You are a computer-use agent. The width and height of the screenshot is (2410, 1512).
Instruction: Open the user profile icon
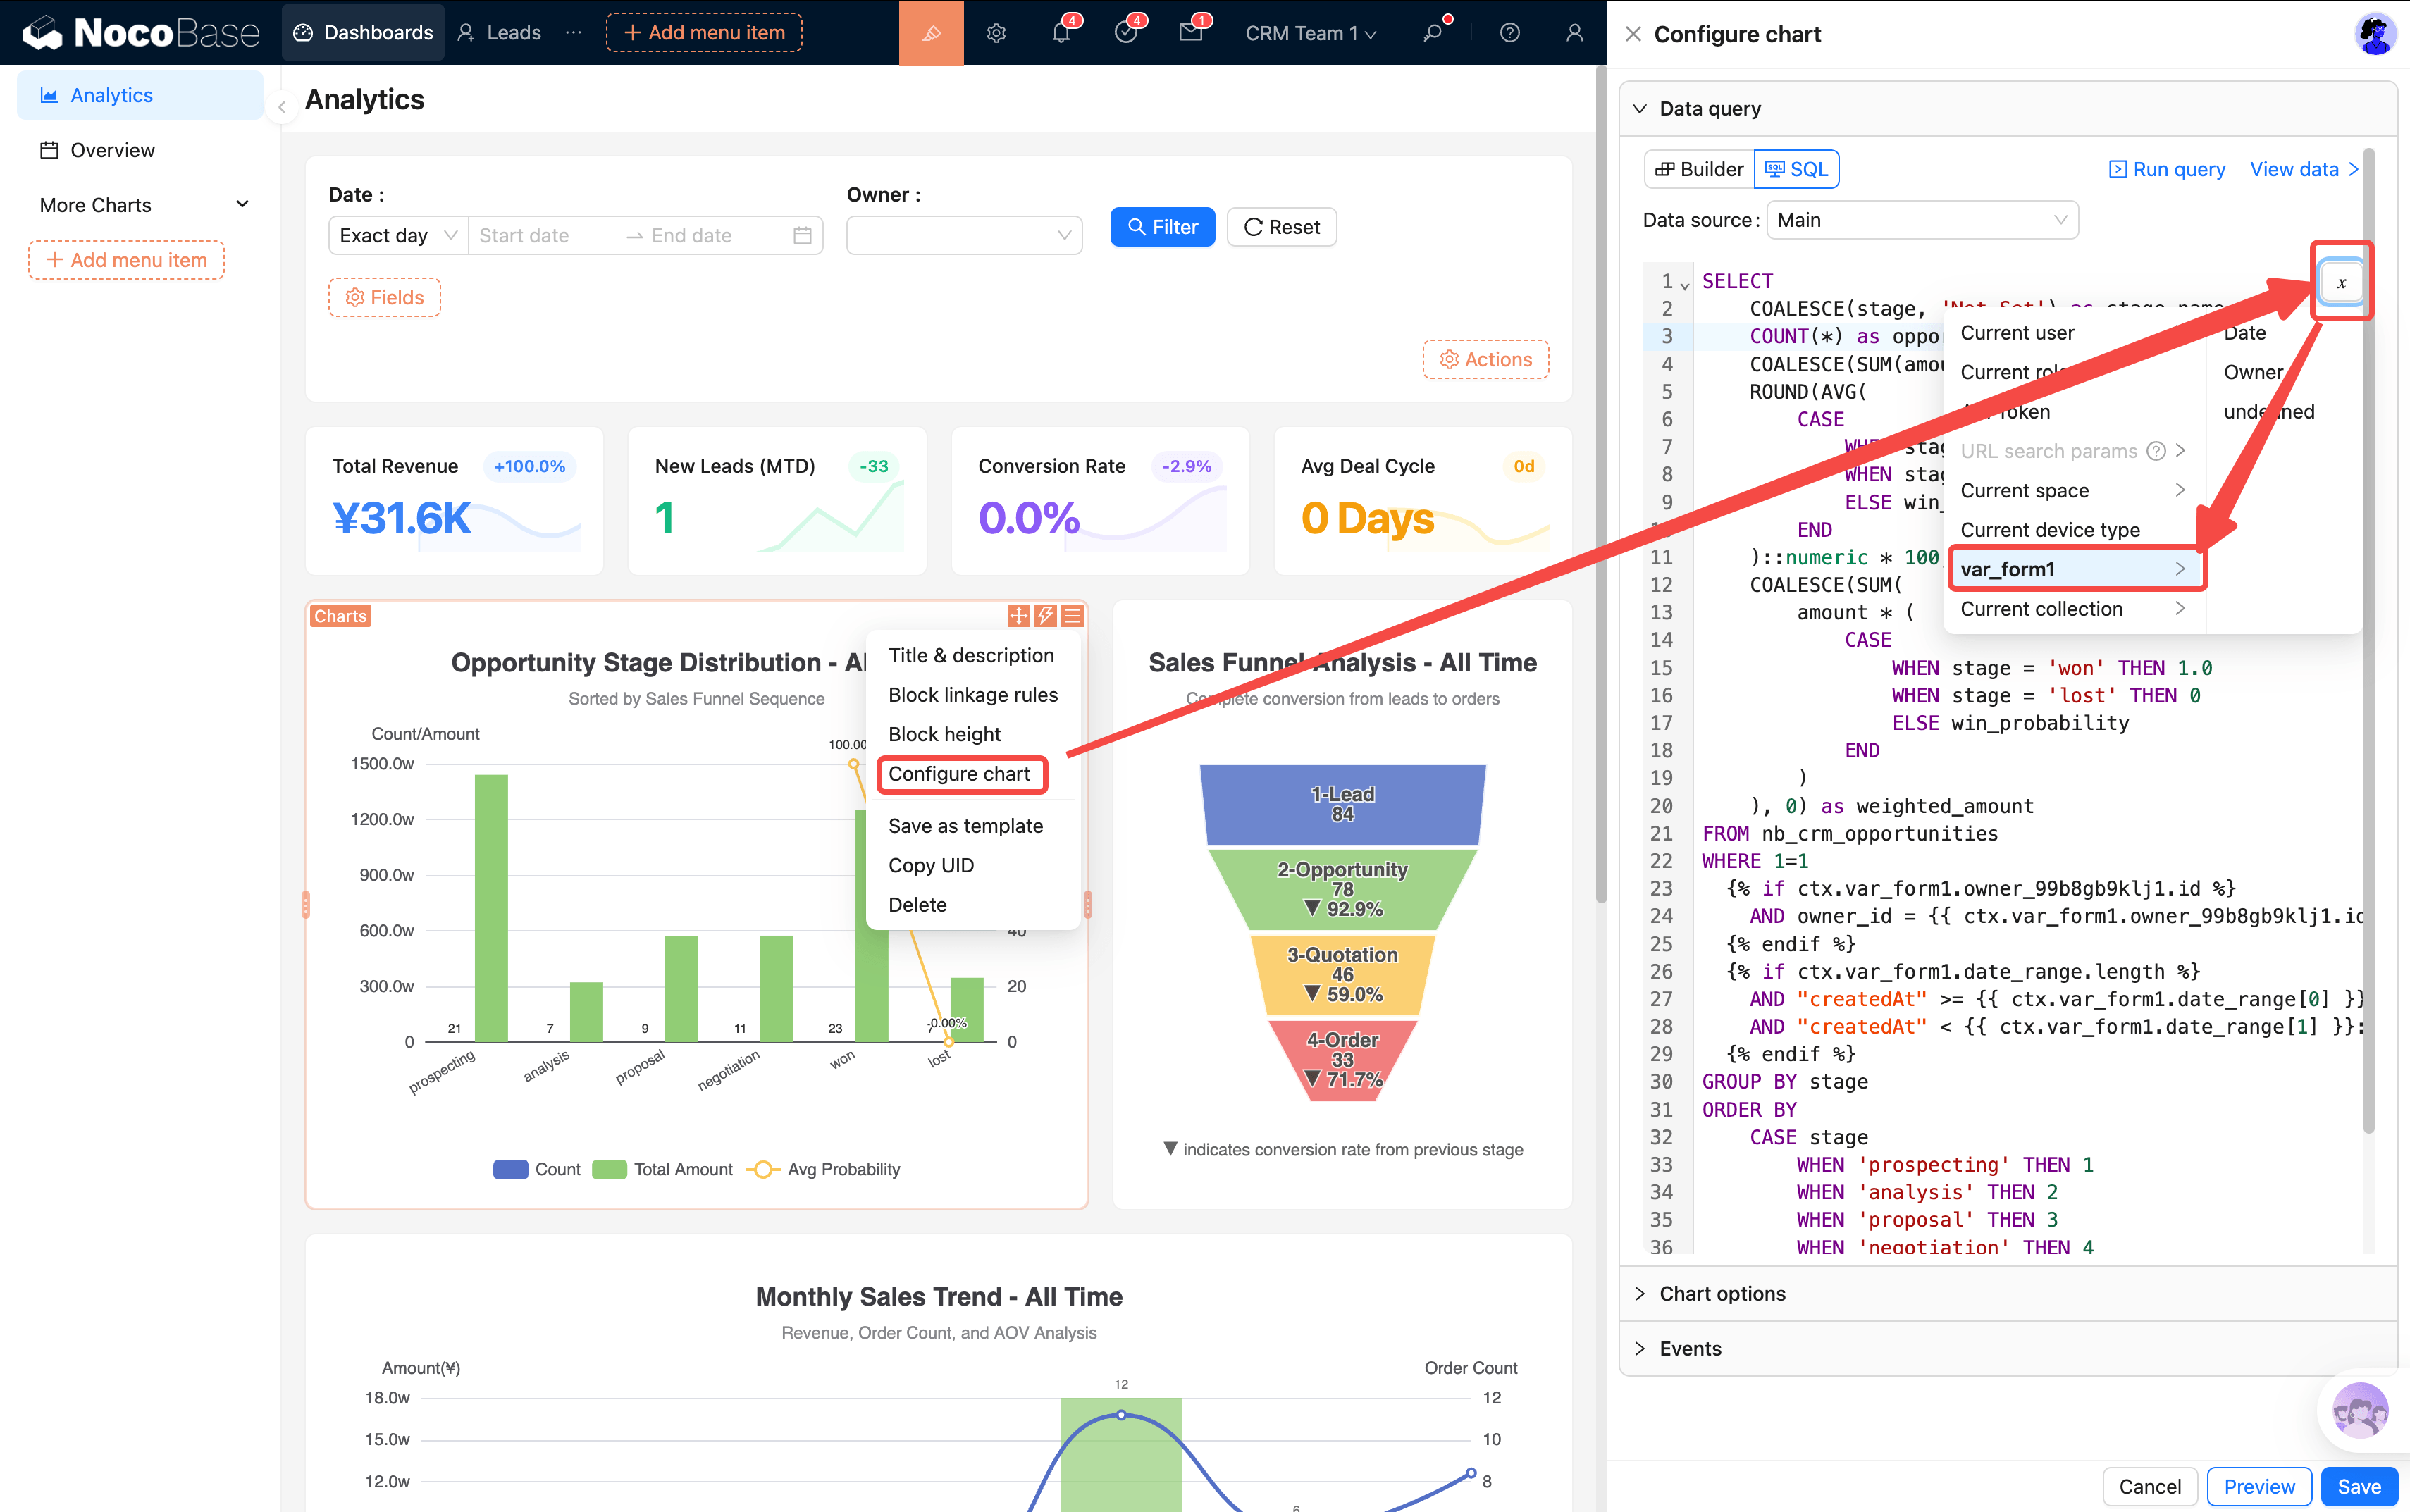pos(1573,33)
